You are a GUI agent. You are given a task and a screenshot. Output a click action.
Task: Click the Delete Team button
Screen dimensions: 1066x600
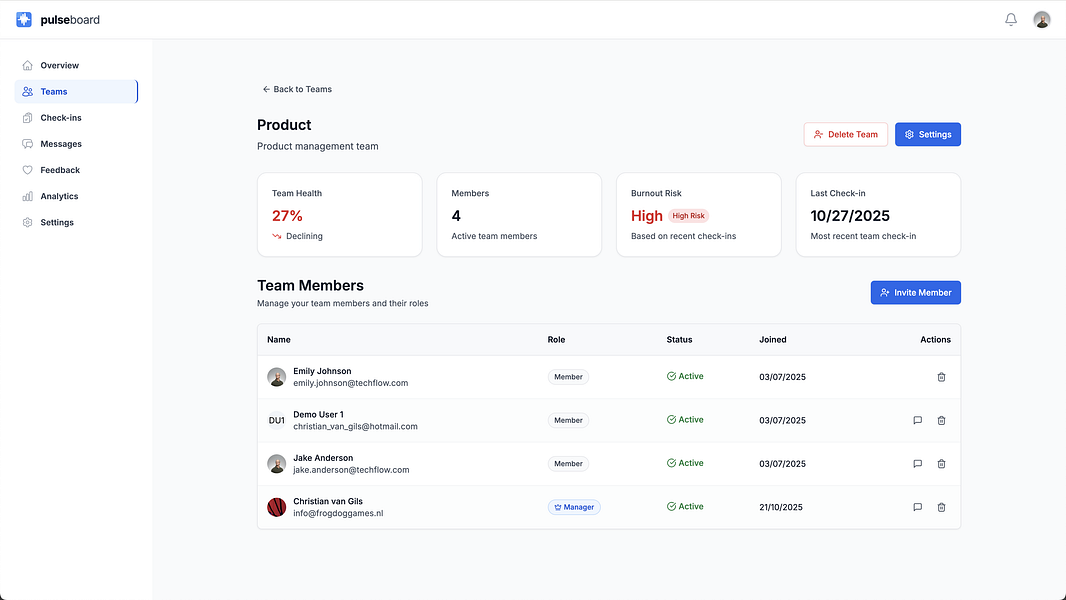[x=845, y=134]
